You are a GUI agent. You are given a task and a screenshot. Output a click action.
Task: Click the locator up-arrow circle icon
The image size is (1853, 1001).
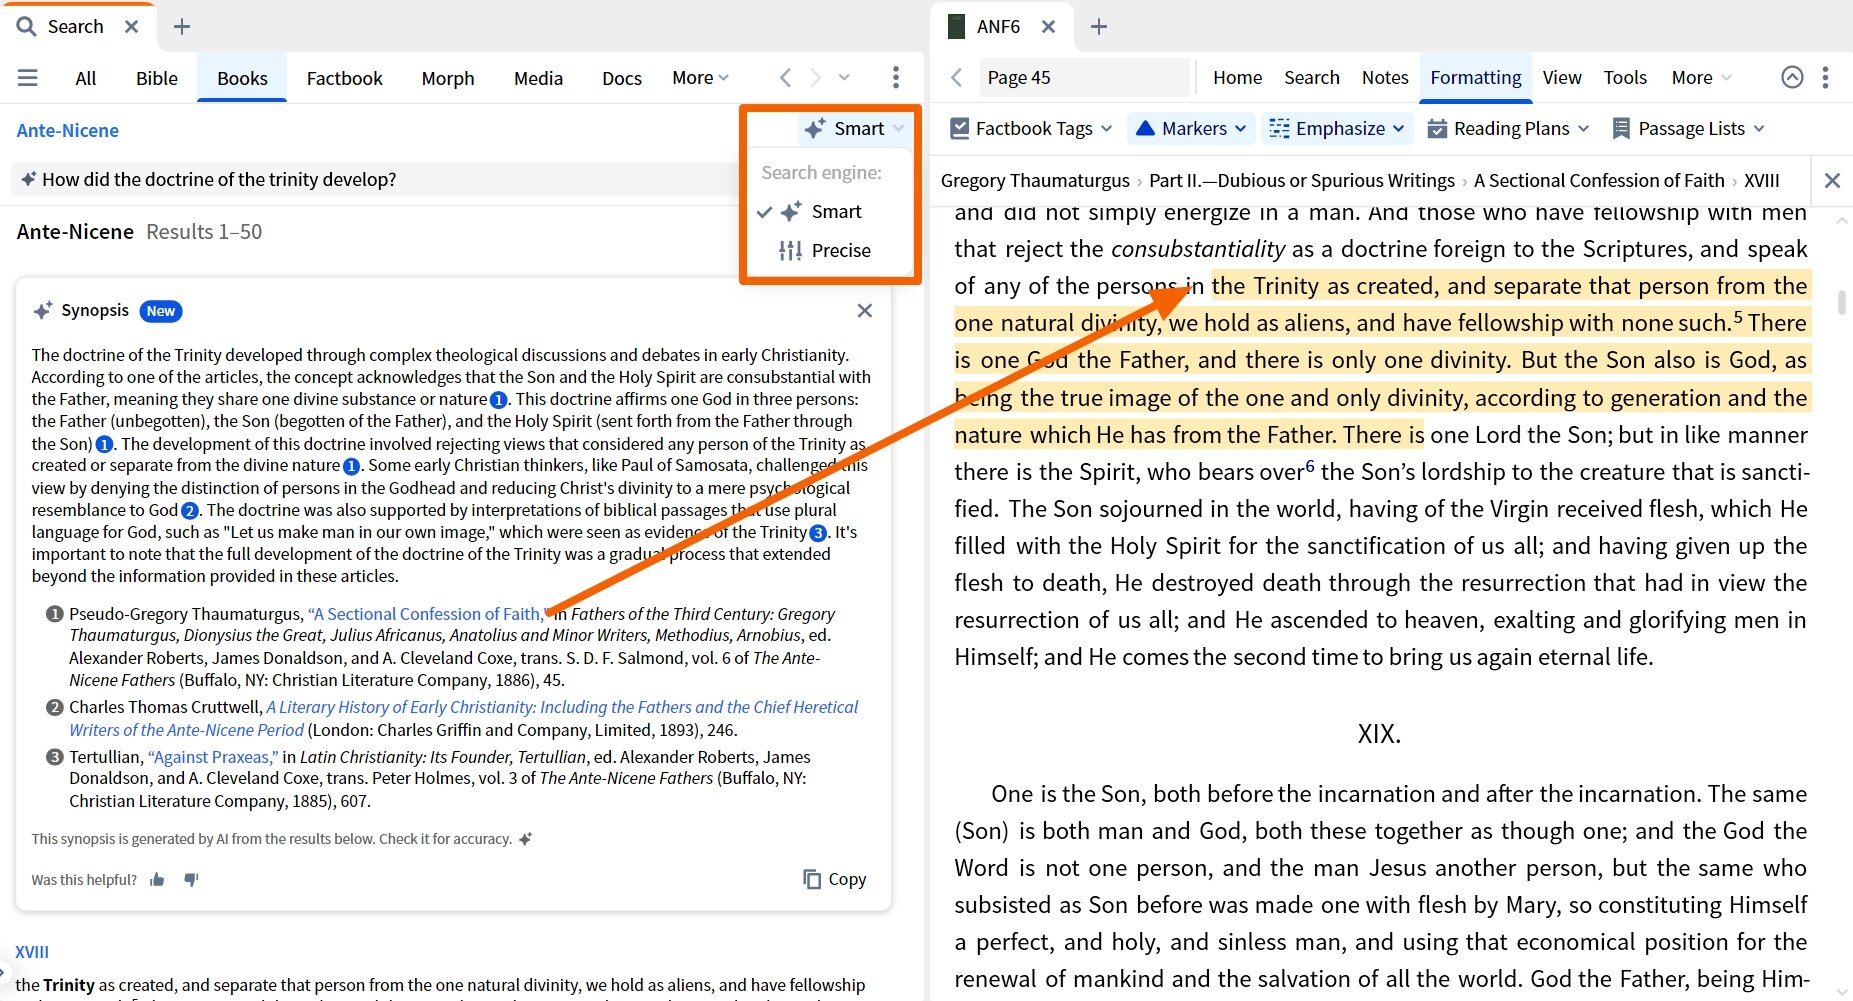1792,78
